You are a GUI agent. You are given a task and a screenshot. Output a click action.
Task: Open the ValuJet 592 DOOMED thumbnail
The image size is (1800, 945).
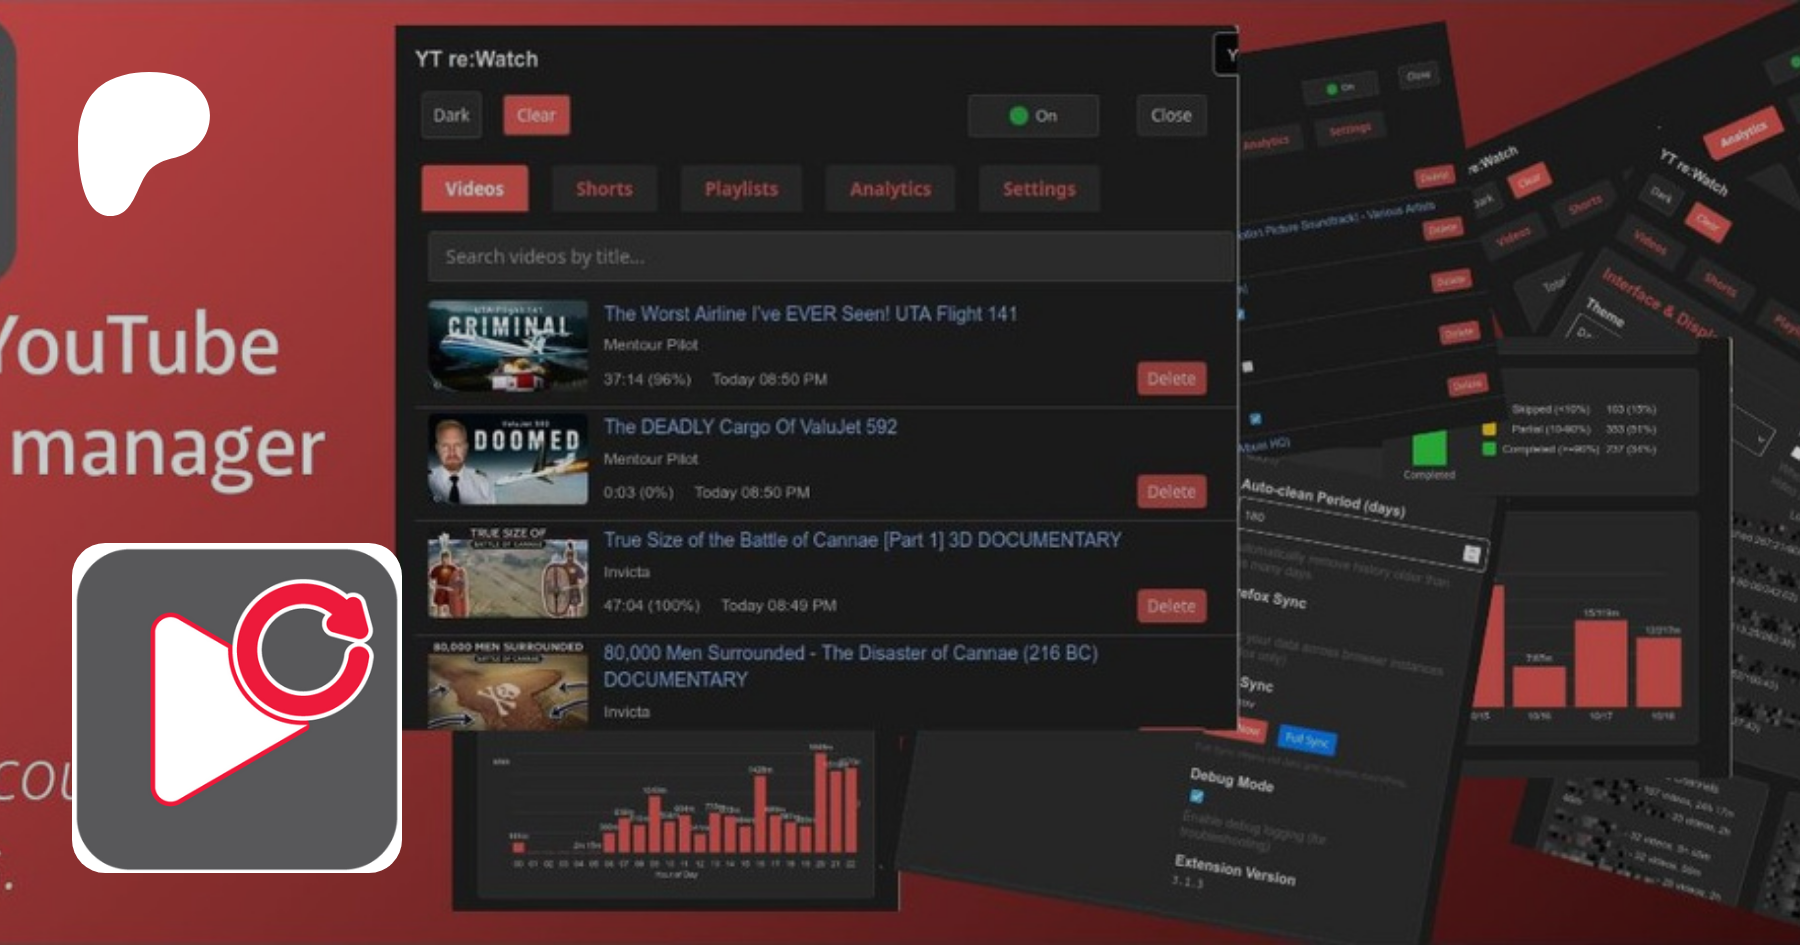[507, 459]
